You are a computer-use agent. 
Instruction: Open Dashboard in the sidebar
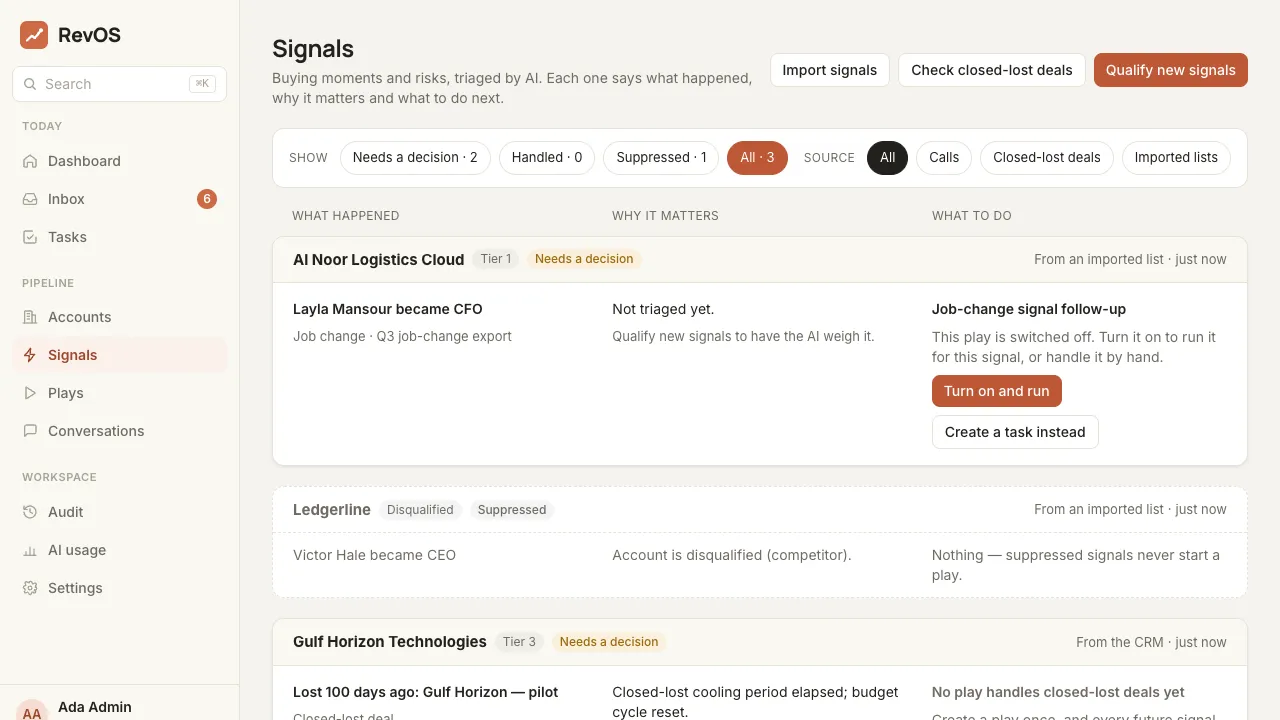point(120,161)
